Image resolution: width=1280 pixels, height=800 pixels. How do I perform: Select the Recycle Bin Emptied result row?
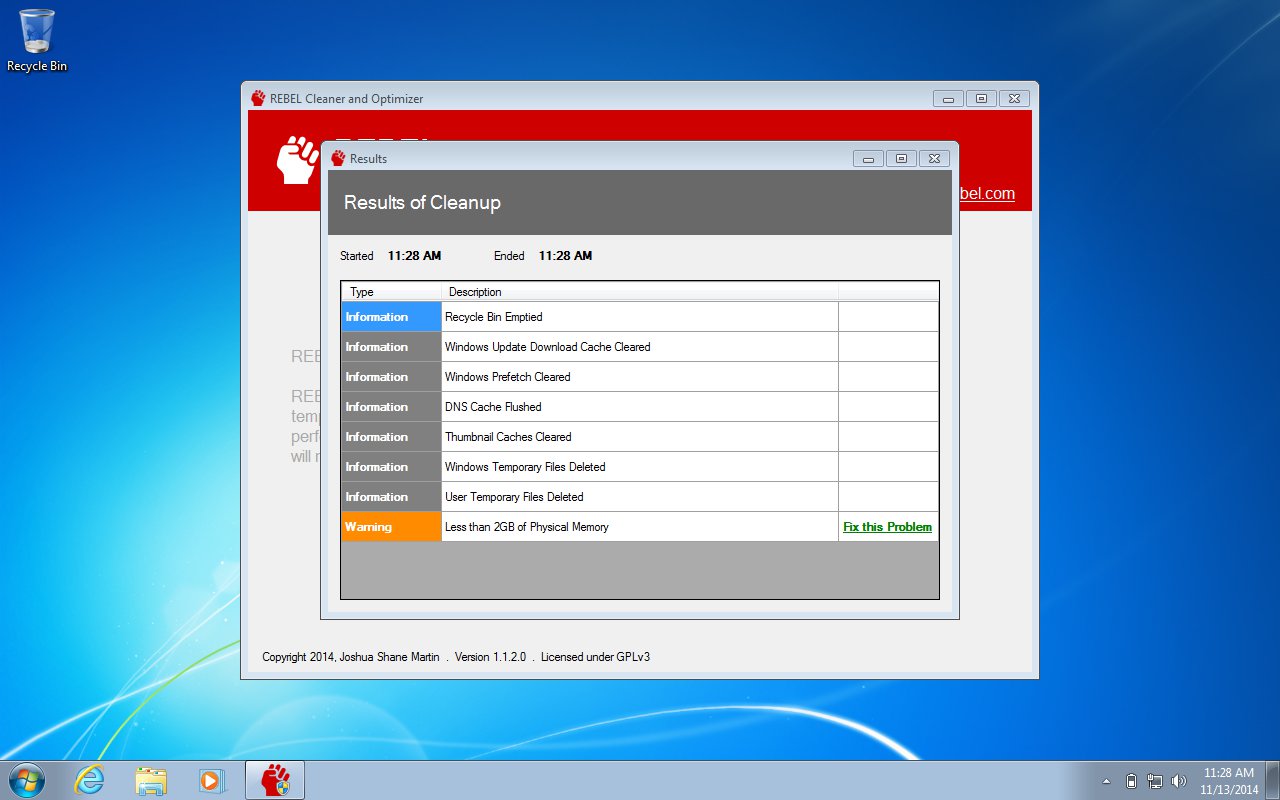pyautogui.click(x=600, y=316)
